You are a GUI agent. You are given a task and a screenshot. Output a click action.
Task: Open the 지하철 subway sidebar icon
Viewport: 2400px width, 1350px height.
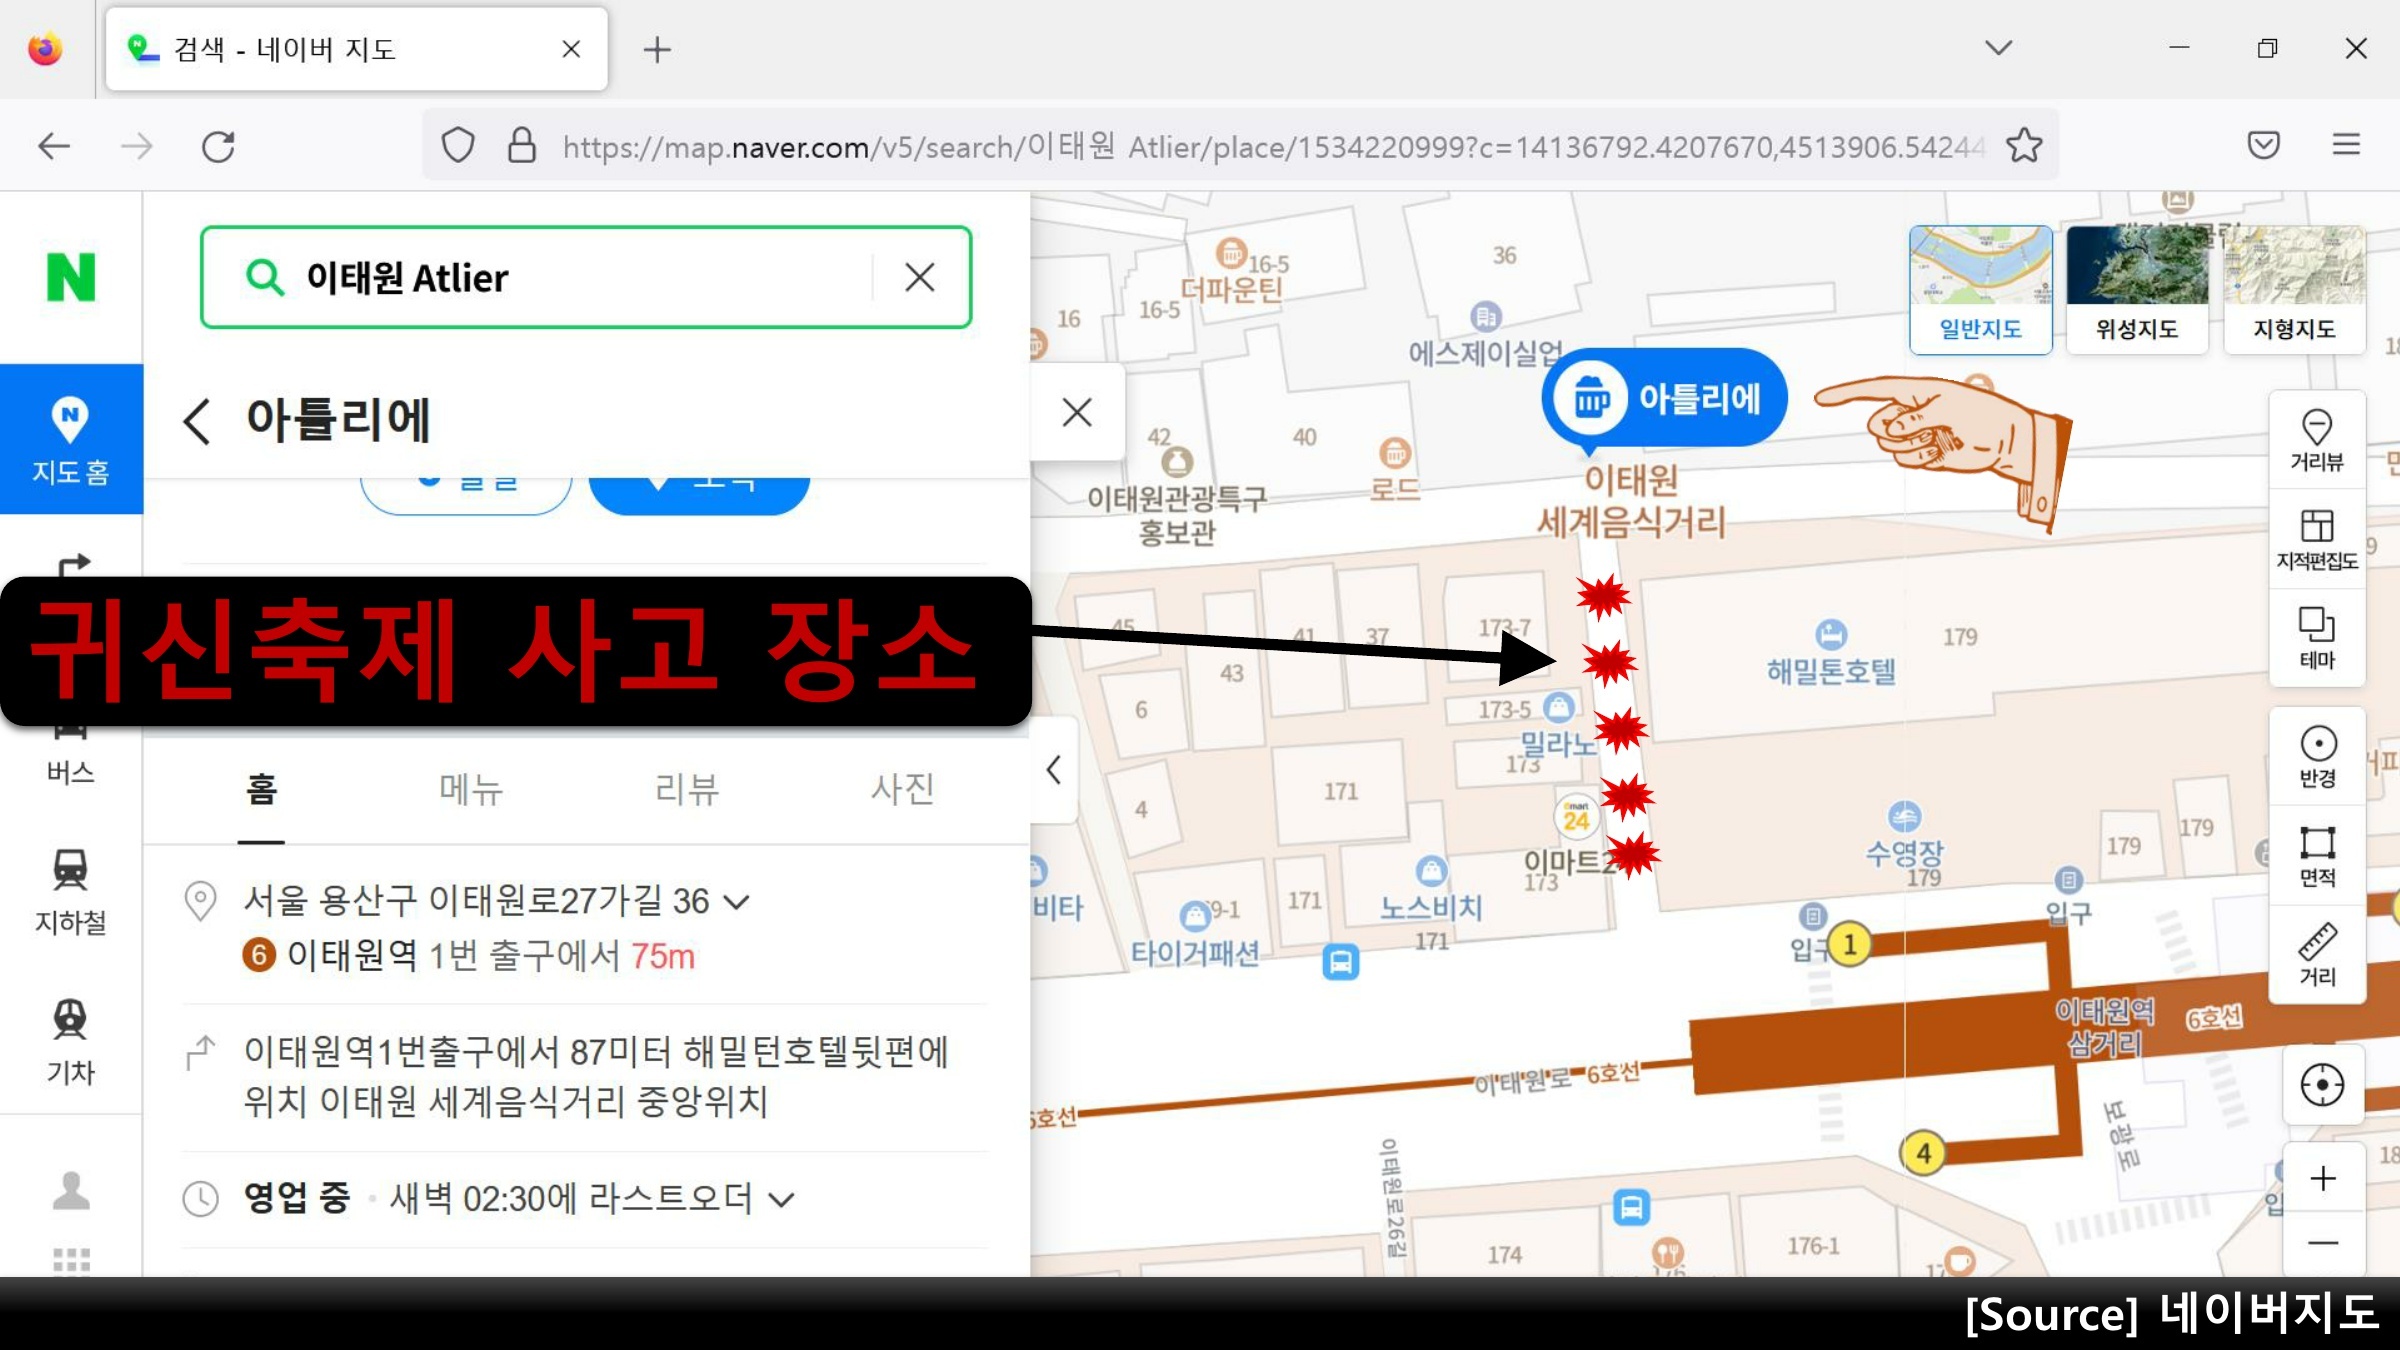tap(70, 890)
